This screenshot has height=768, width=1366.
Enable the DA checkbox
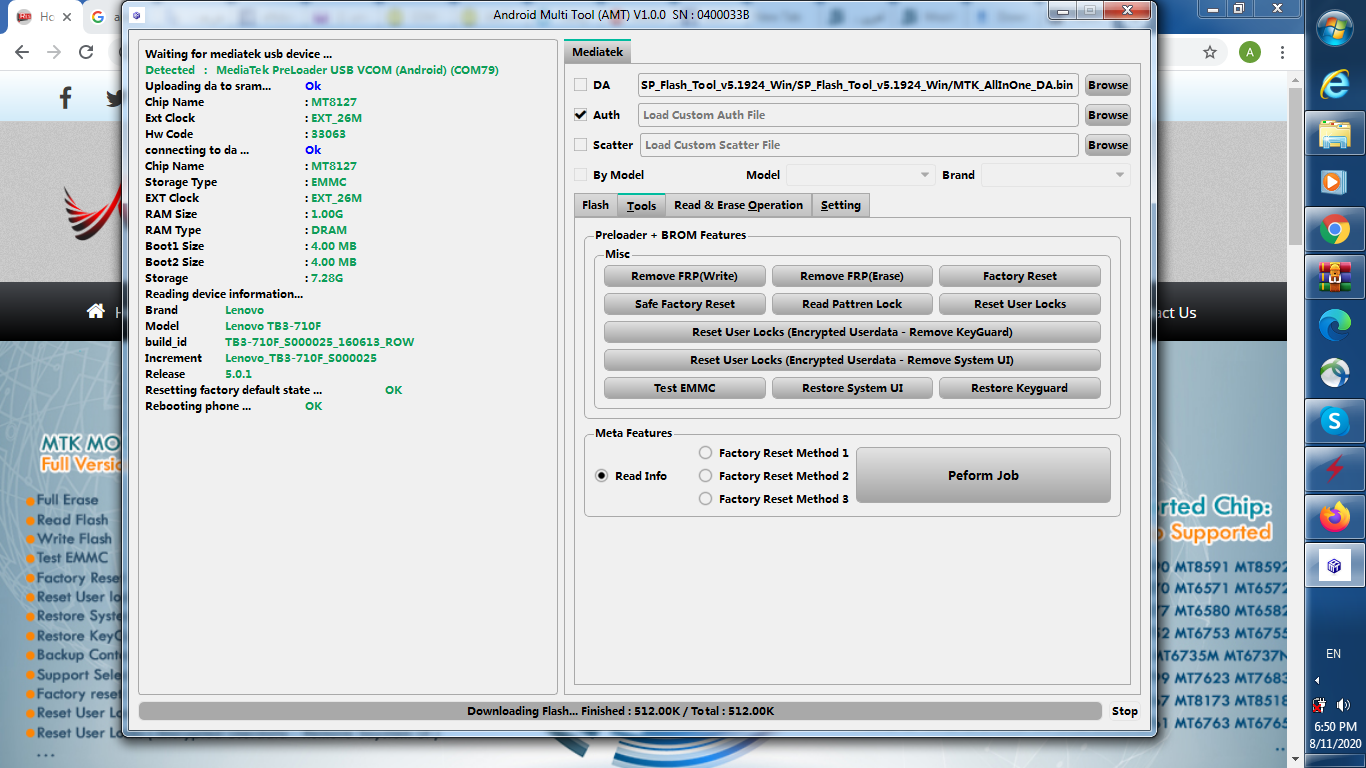581,85
